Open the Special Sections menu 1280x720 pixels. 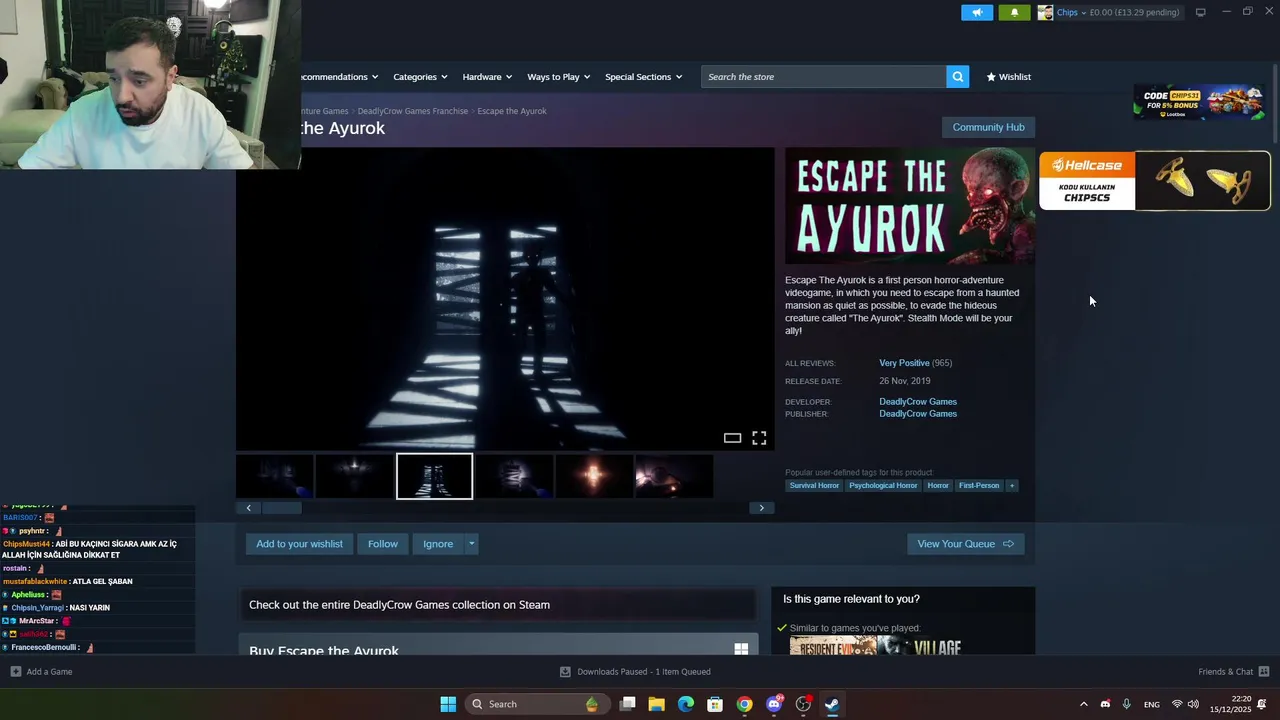643,77
